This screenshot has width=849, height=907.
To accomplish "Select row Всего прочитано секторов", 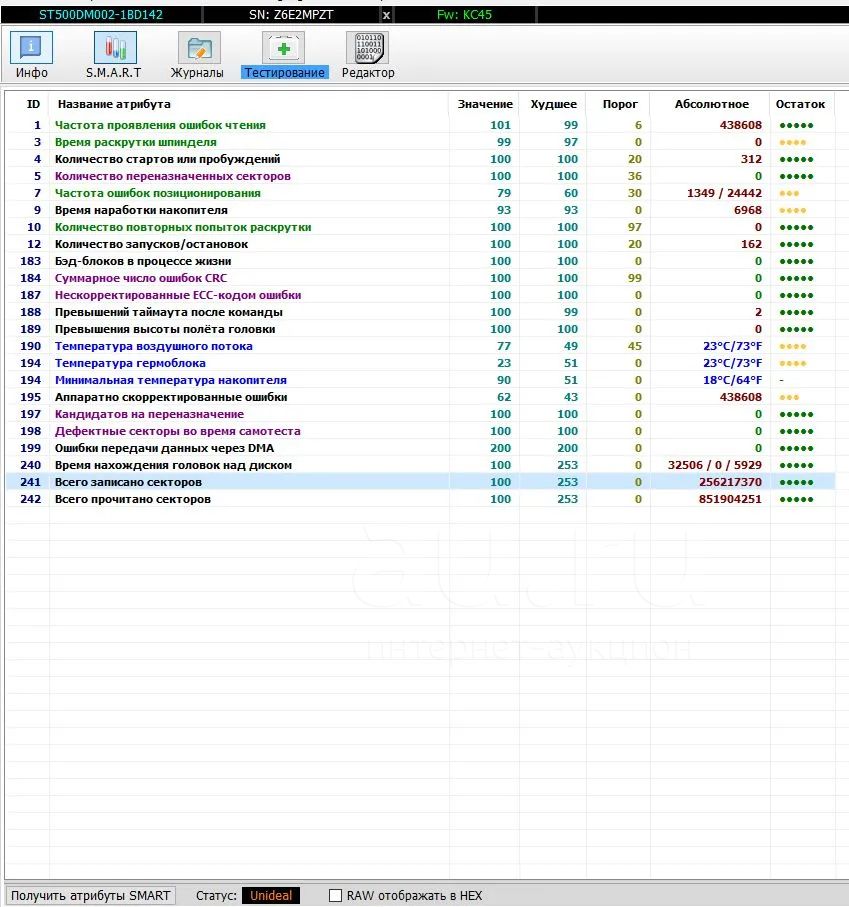I will pyautogui.click(x=420, y=499).
